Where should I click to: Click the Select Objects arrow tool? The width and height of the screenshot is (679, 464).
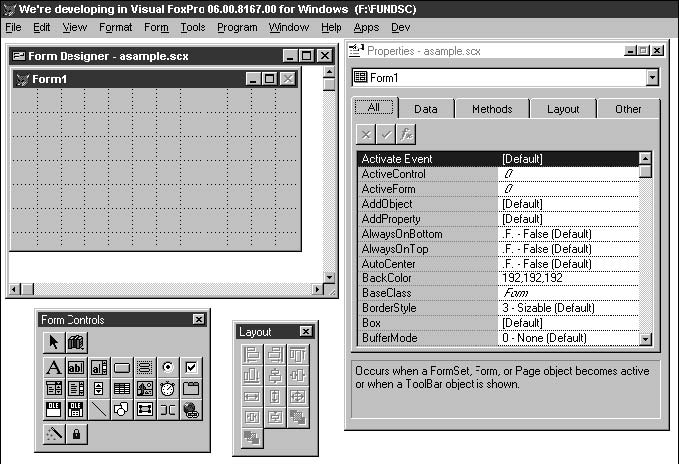54,343
